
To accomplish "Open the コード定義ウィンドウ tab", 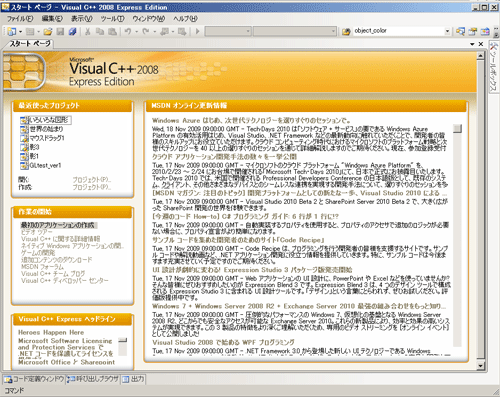I will 34,379.
